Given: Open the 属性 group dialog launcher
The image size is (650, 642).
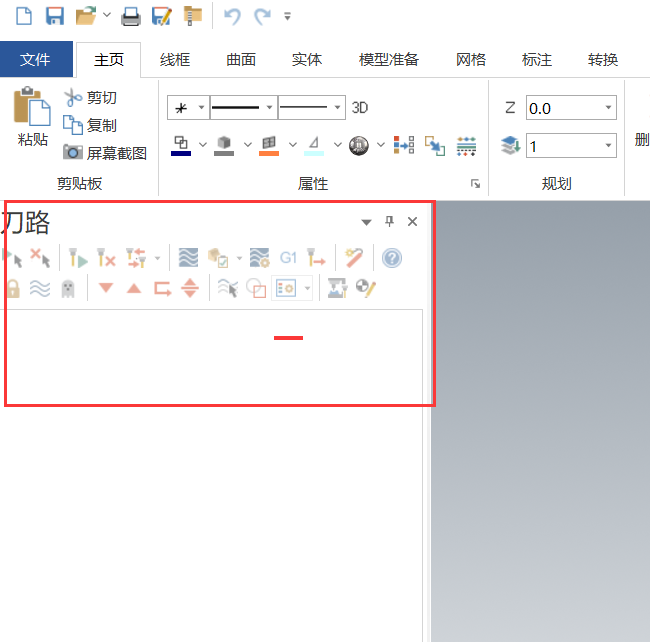Looking at the screenshot, I should tap(475, 184).
